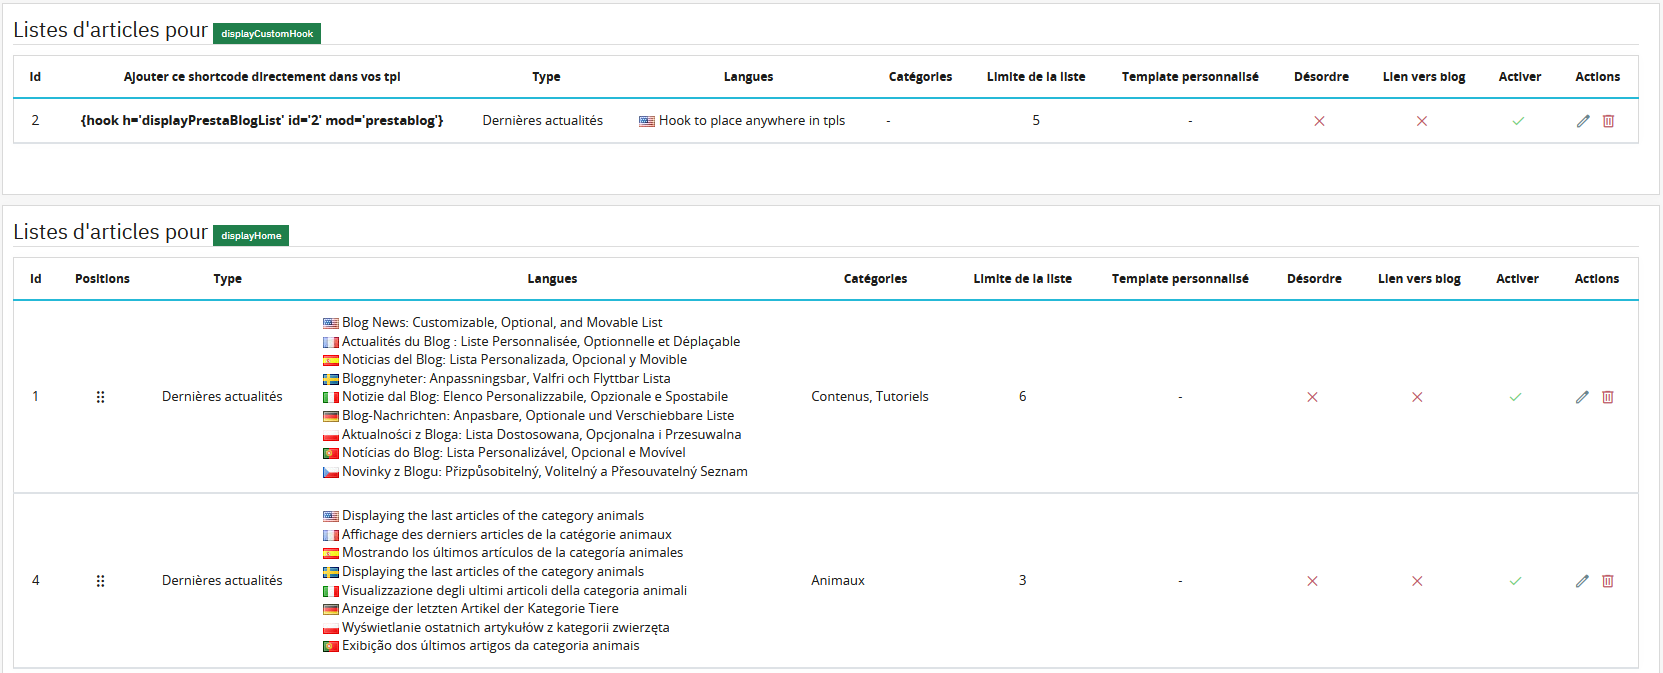Delete the Animaux list row
This screenshot has height=673, width=1663.
(x=1608, y=581)
